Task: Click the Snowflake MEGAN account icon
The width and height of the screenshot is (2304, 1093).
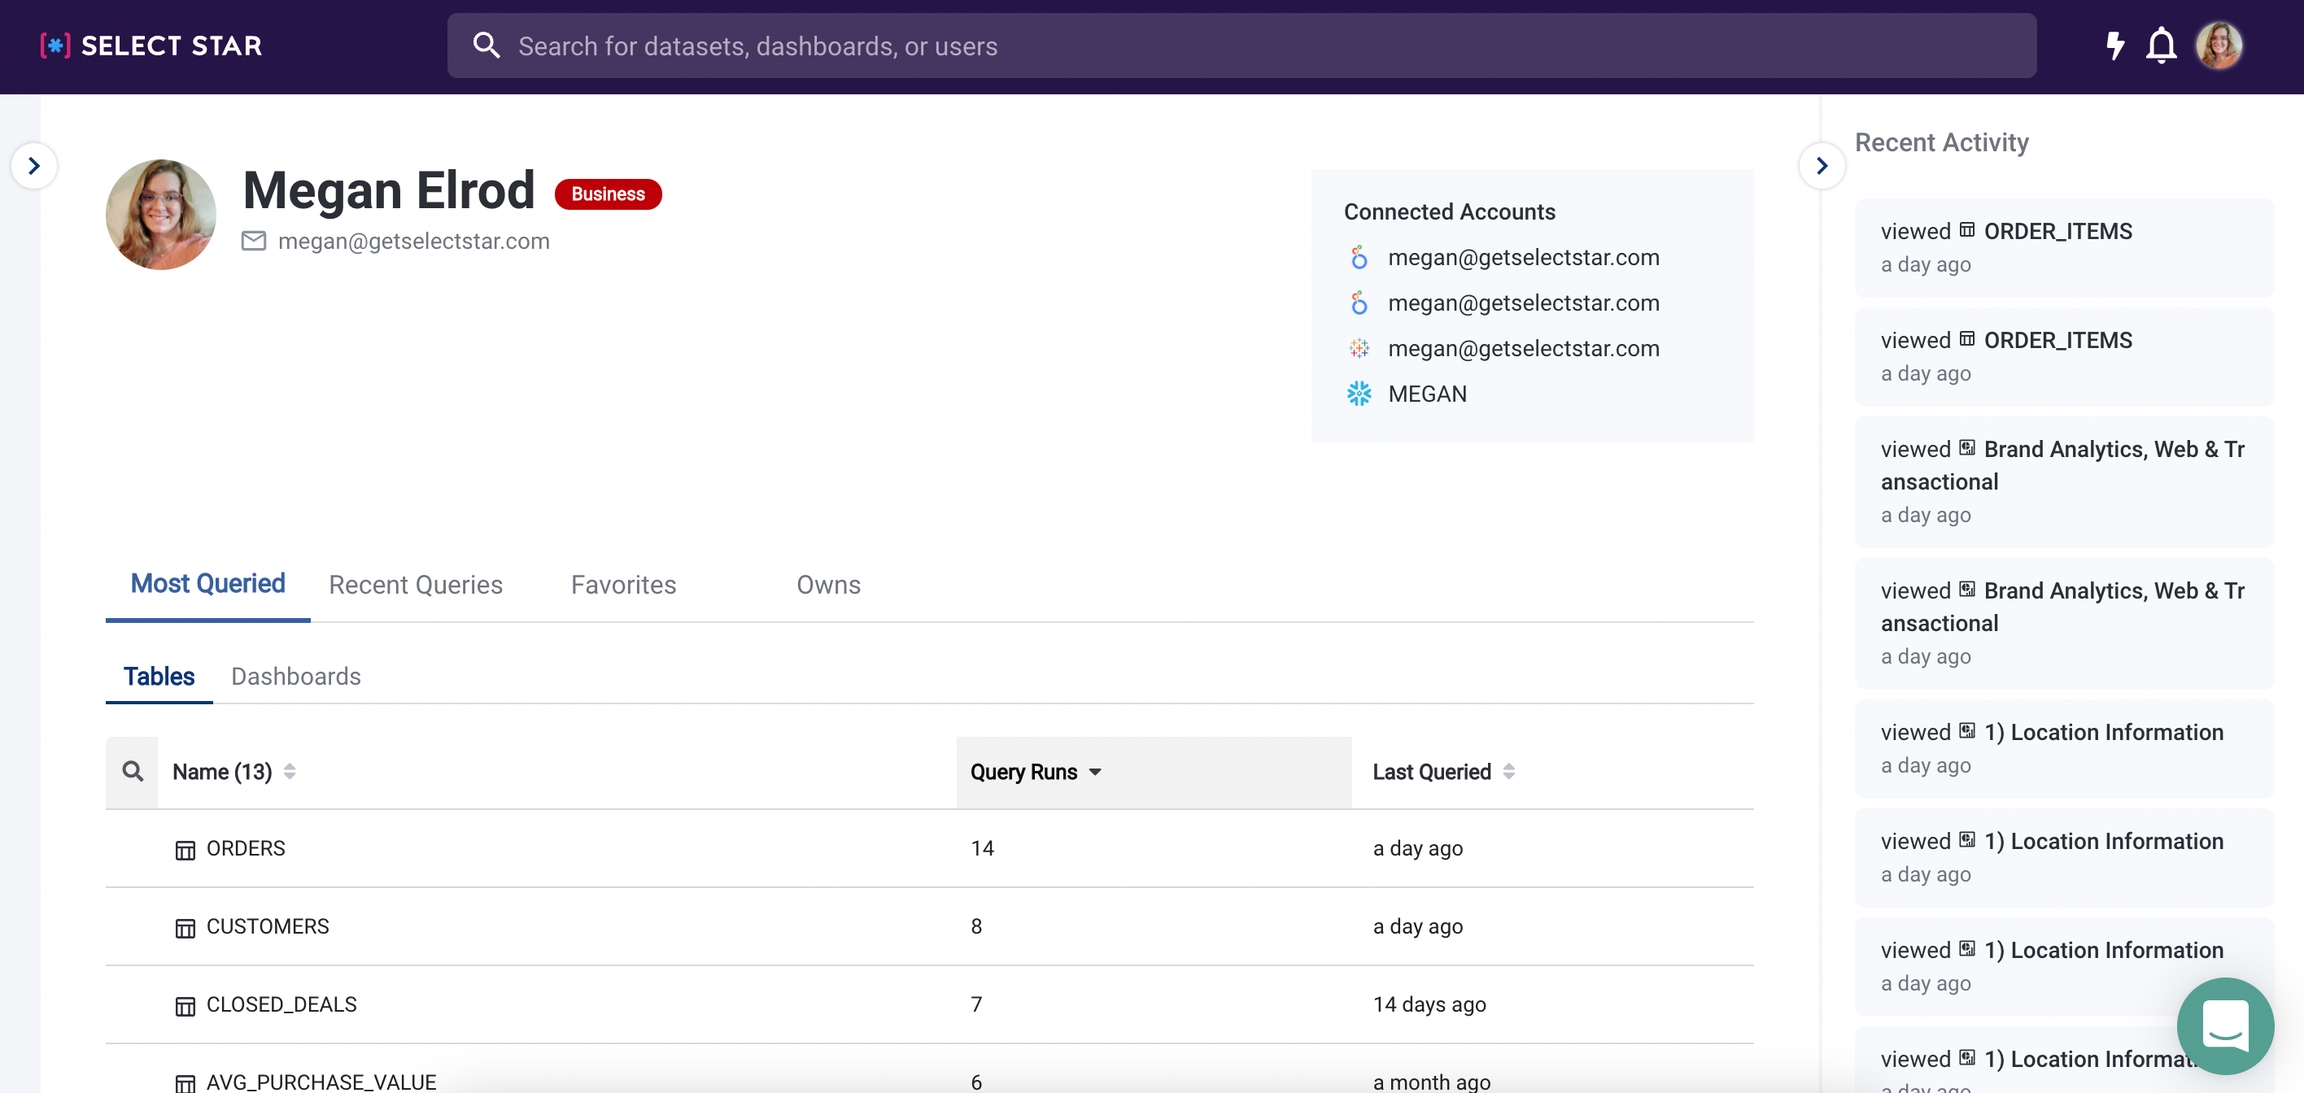Action: [1359, 394]
